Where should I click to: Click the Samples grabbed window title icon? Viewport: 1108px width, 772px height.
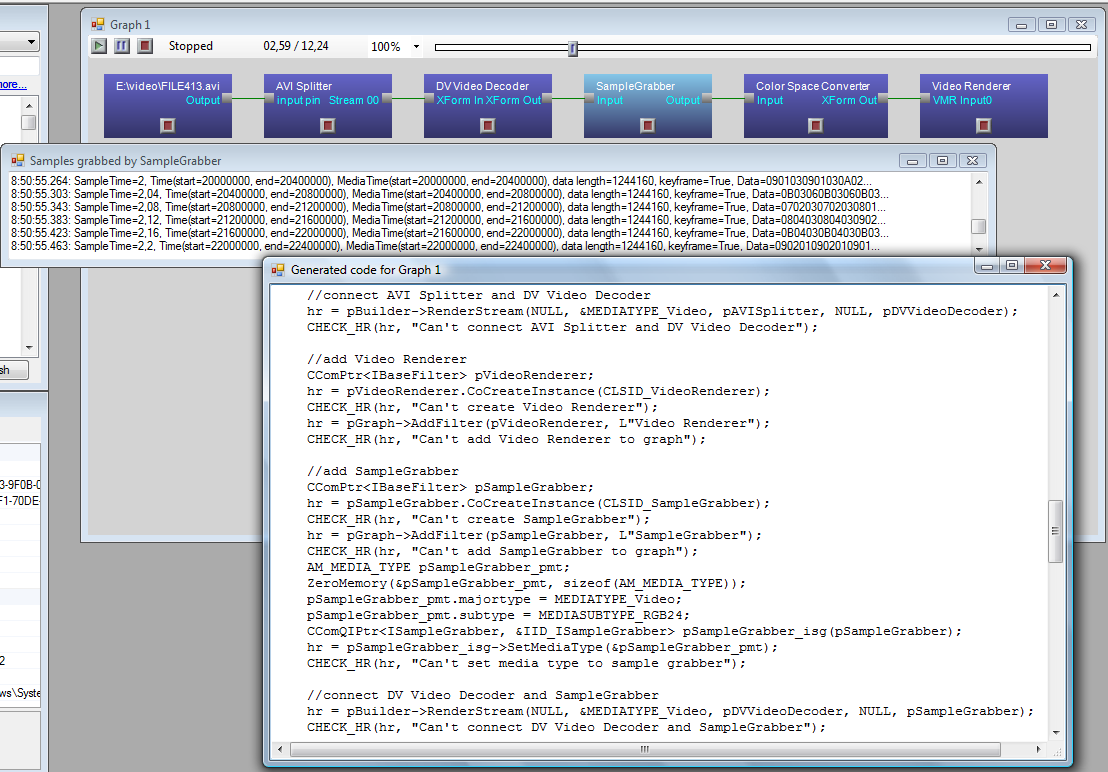point(18,161)
